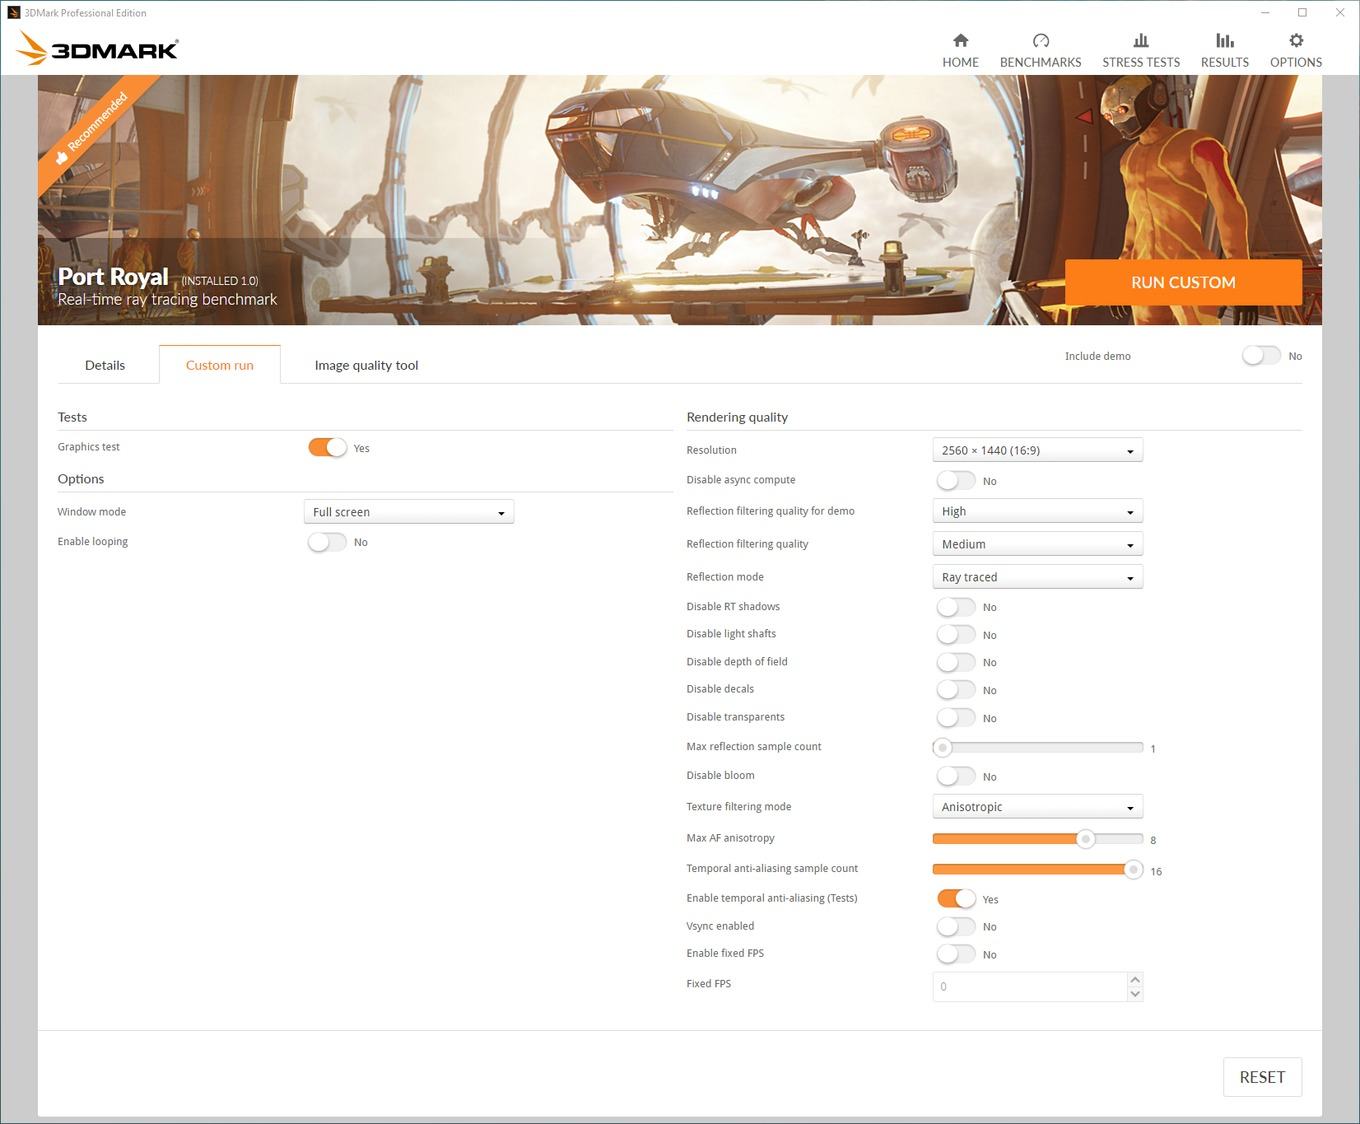Open Results chart icon

point(1224,40)
